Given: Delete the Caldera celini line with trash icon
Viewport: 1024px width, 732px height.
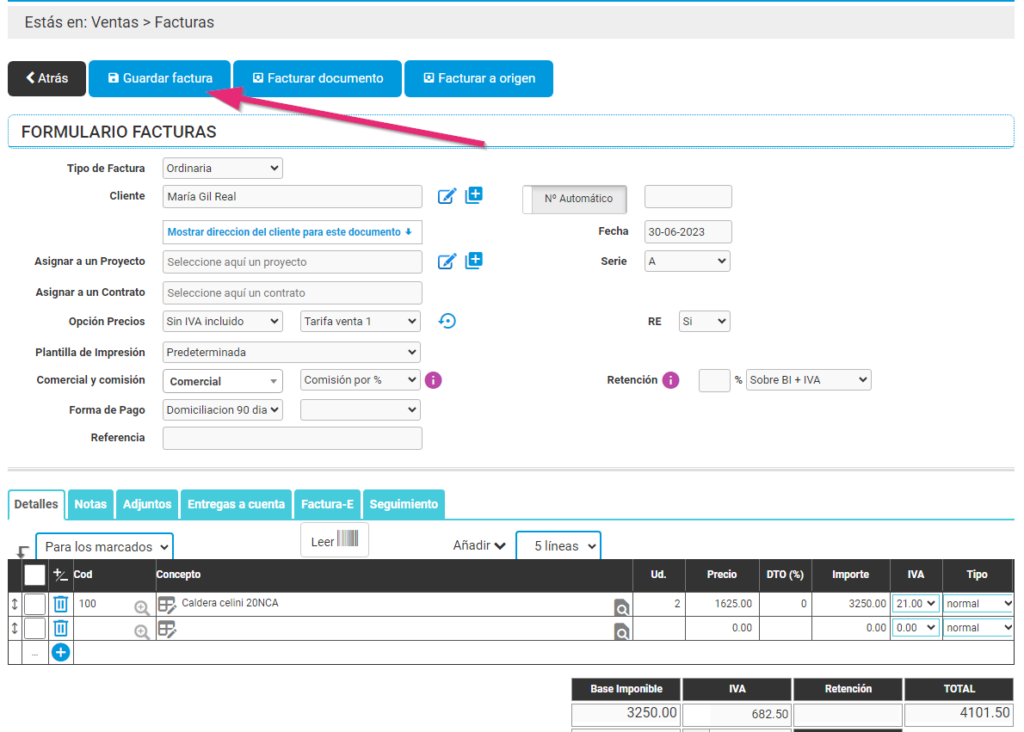Looking at the screenshot, I should tap(60, 603).
